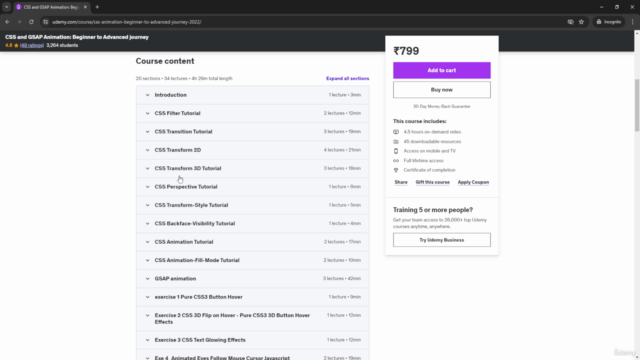
Task: Expand the CSS Animation Tutorial chevron
Action: tap(147, 242)
